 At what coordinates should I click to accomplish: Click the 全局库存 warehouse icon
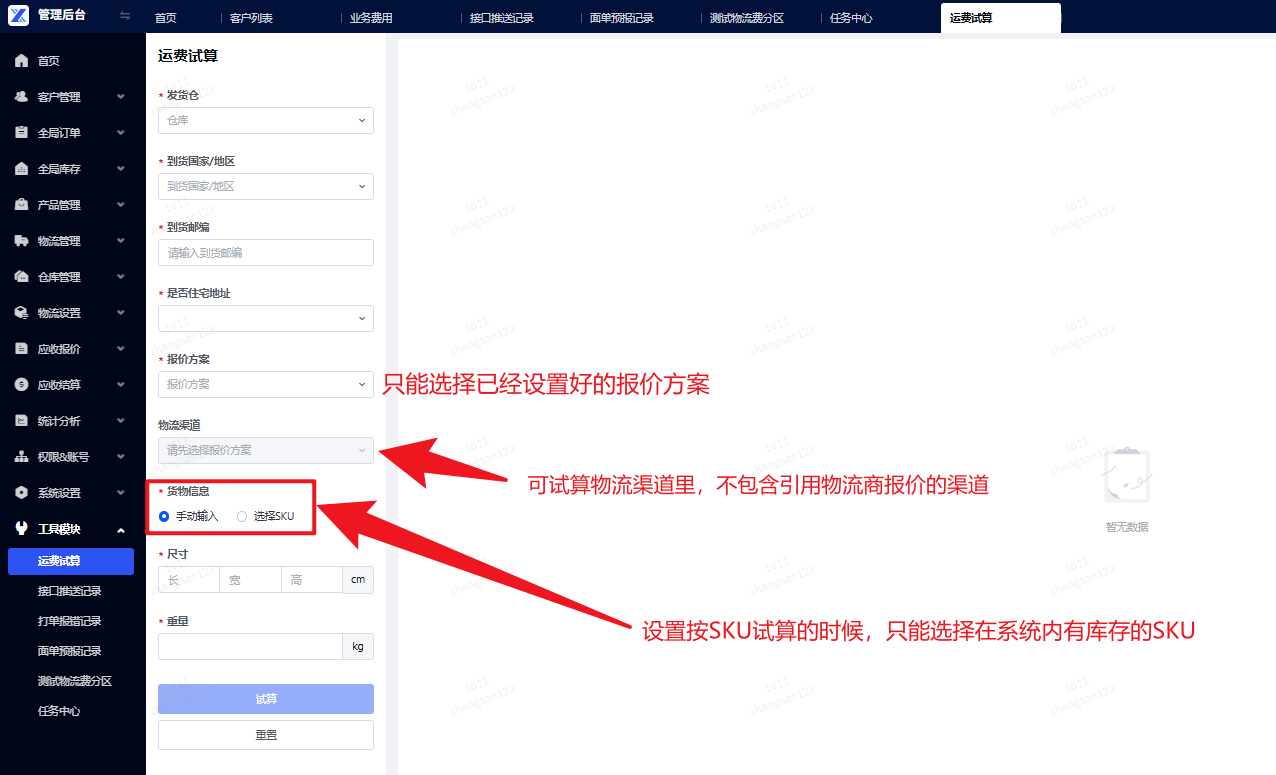point(21,169)
